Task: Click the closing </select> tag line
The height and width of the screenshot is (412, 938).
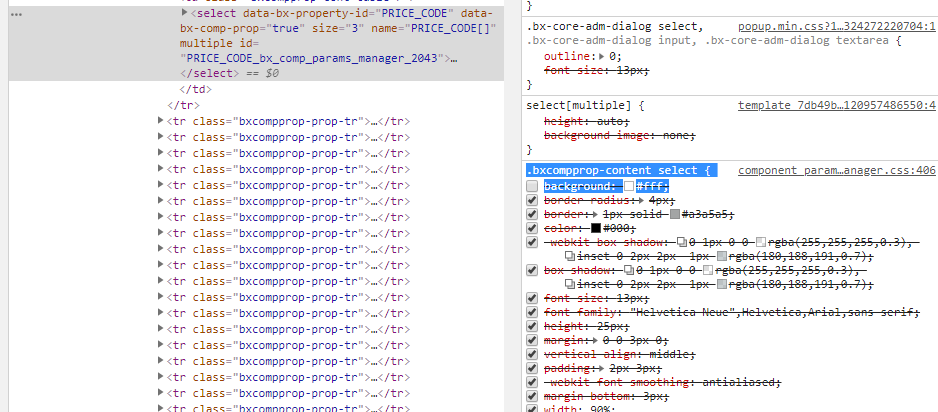Action: click(x=209, y=73)
